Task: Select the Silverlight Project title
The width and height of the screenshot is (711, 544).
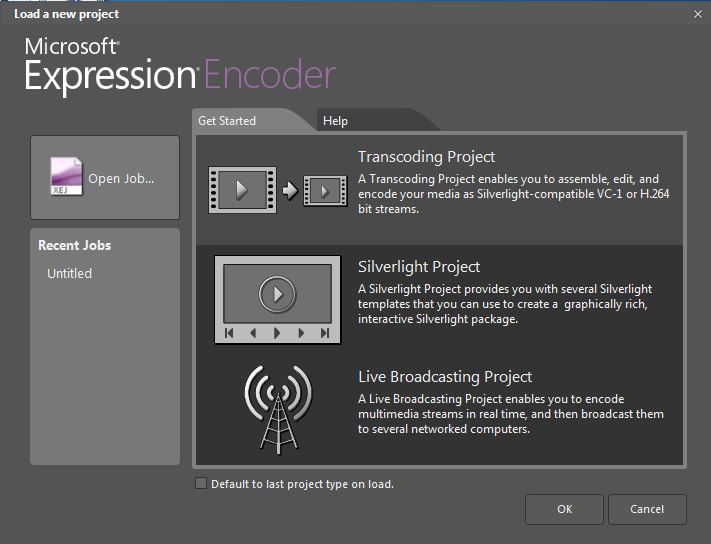Action: tap(419, 267)
